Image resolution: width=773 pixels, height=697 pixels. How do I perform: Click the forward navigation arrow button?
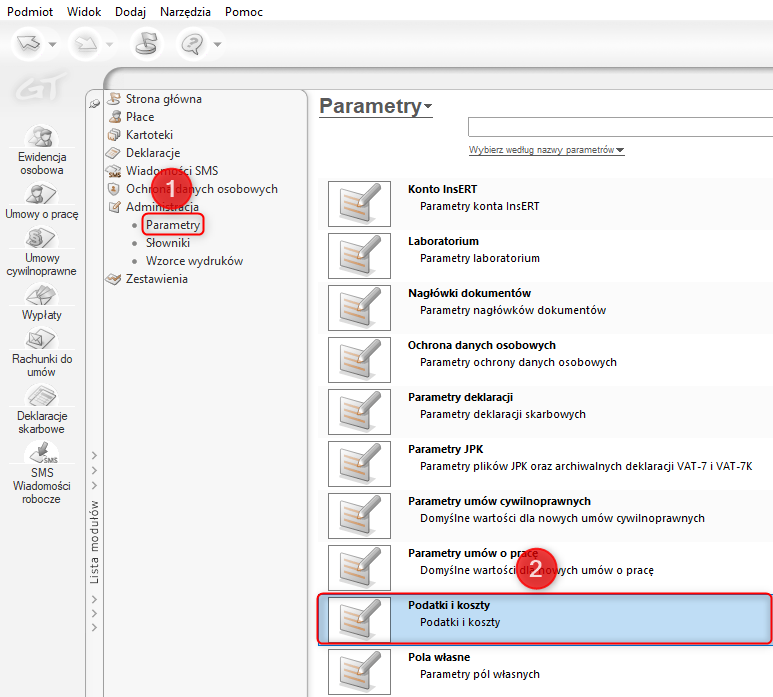pos(86,44)
